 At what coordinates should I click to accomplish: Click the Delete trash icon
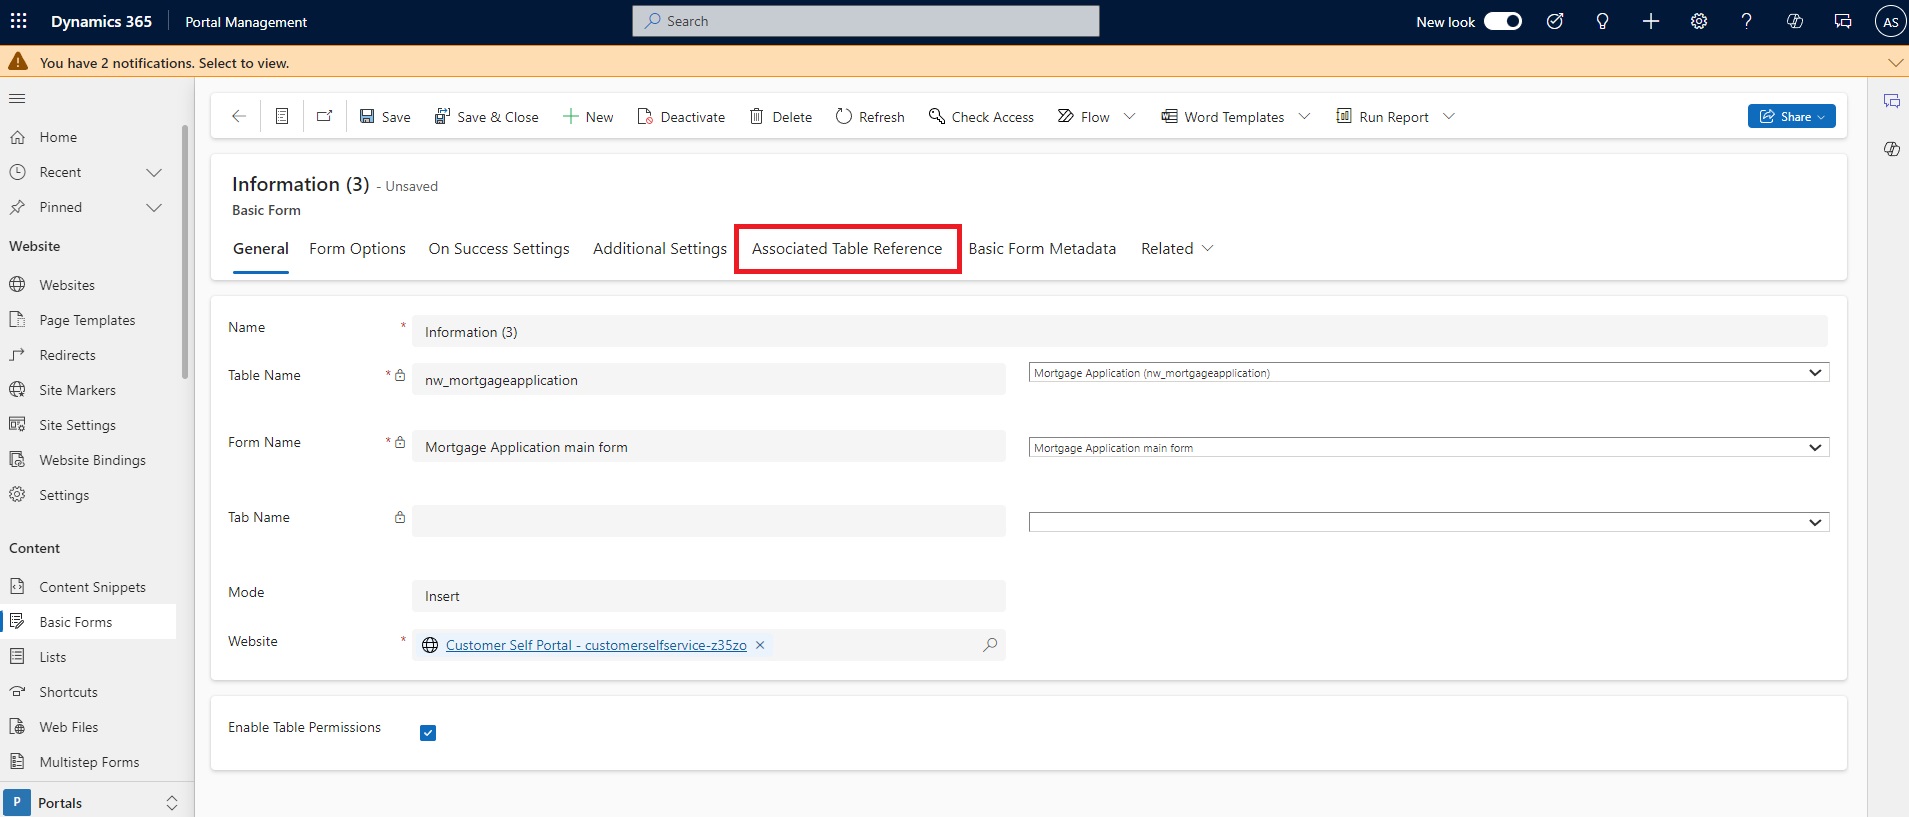[757, 117]
